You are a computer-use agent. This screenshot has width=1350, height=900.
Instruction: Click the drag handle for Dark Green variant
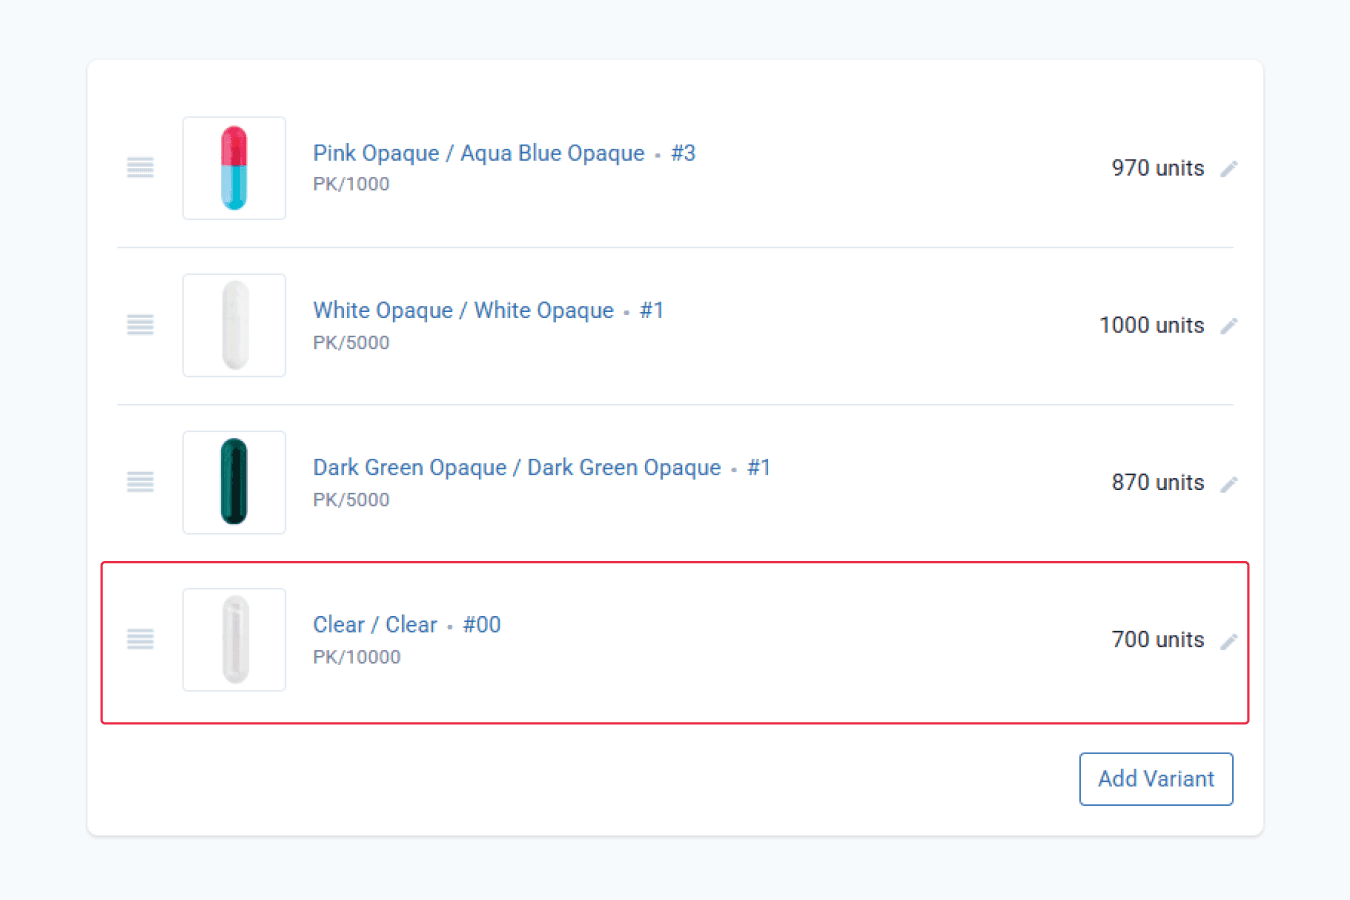140,482
